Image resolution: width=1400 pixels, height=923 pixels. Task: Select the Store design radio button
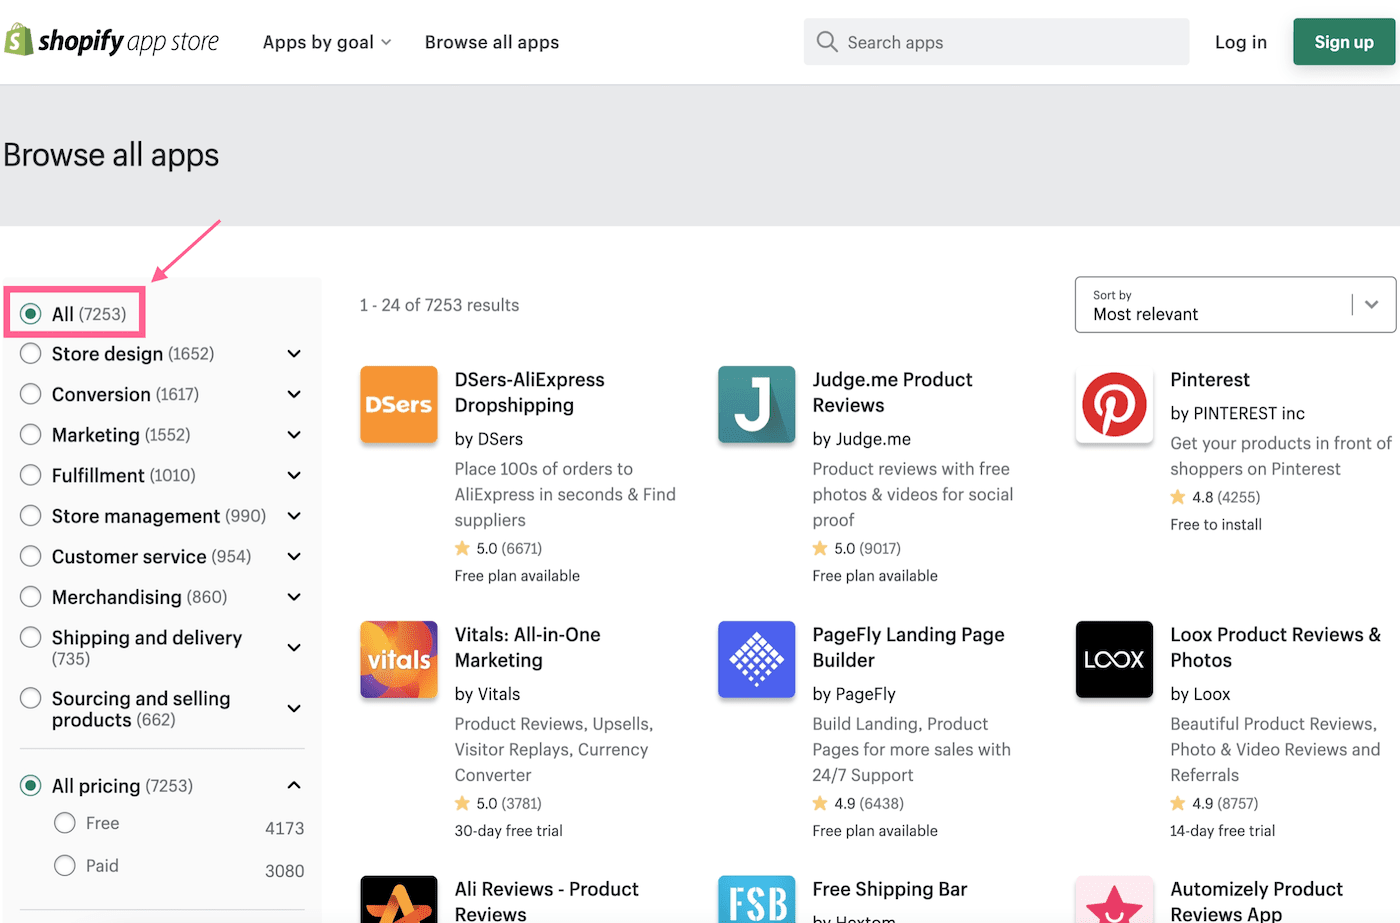pos(31,354)
